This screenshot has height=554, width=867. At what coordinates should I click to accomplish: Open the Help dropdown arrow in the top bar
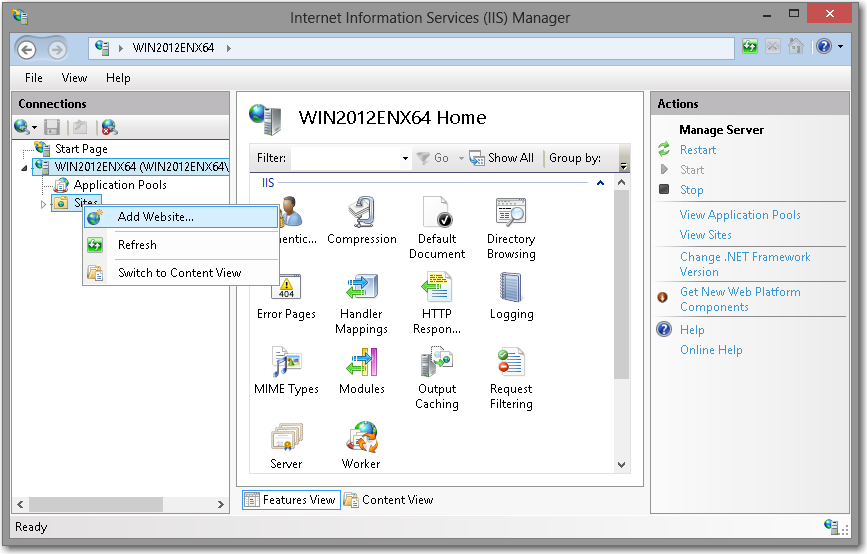(x=840, y=46)
